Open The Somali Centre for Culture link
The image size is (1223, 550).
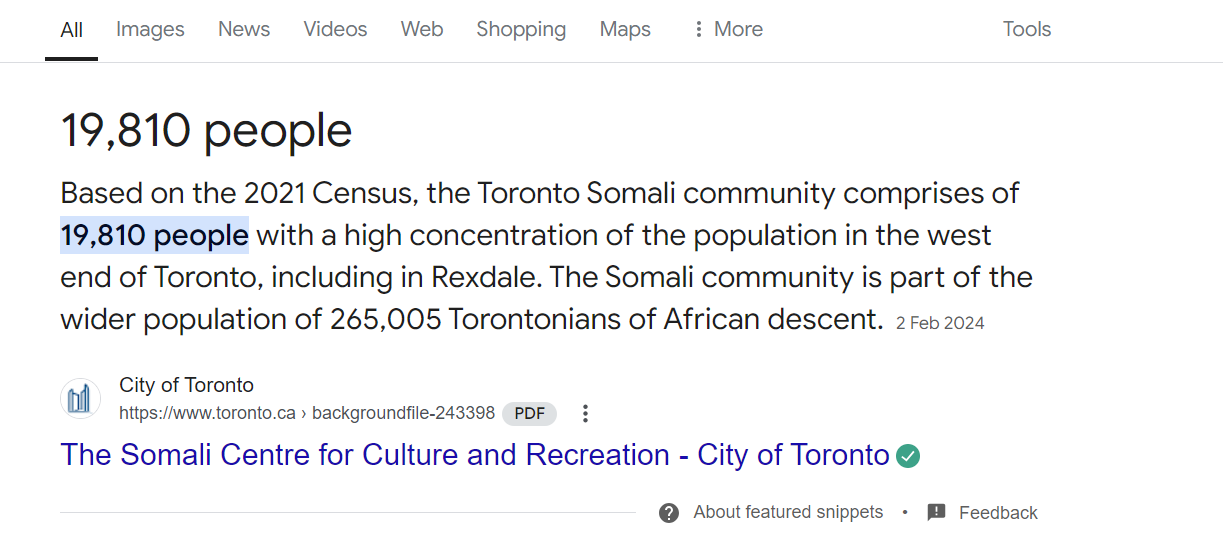point(474,455)
